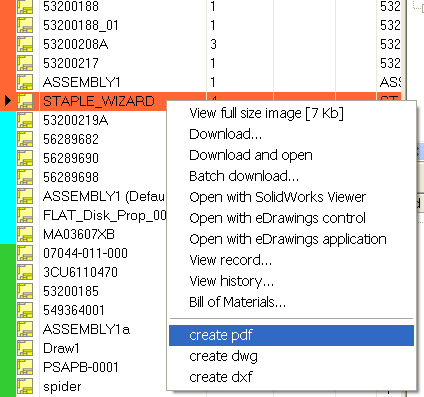424x397 pixels.
Task: Select the MA03607XB row name
Action: pos(79,234)
